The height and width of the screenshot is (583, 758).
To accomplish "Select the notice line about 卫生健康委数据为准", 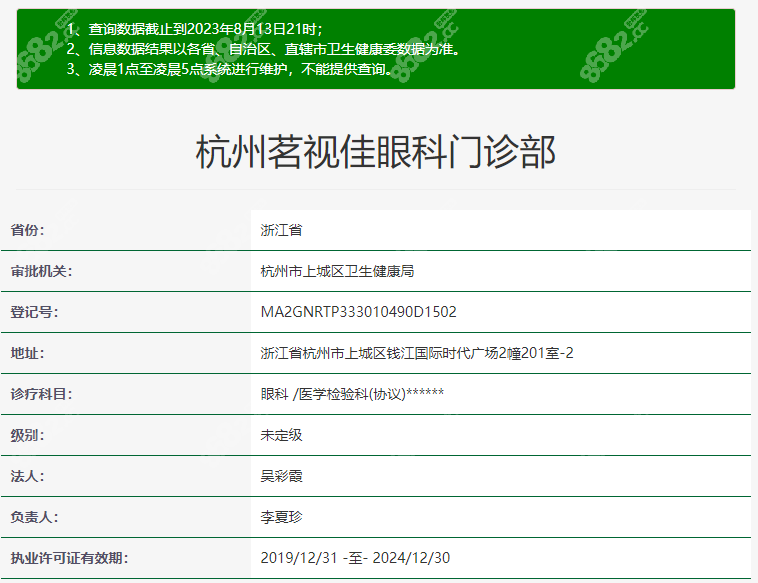I will click(264, 49).
